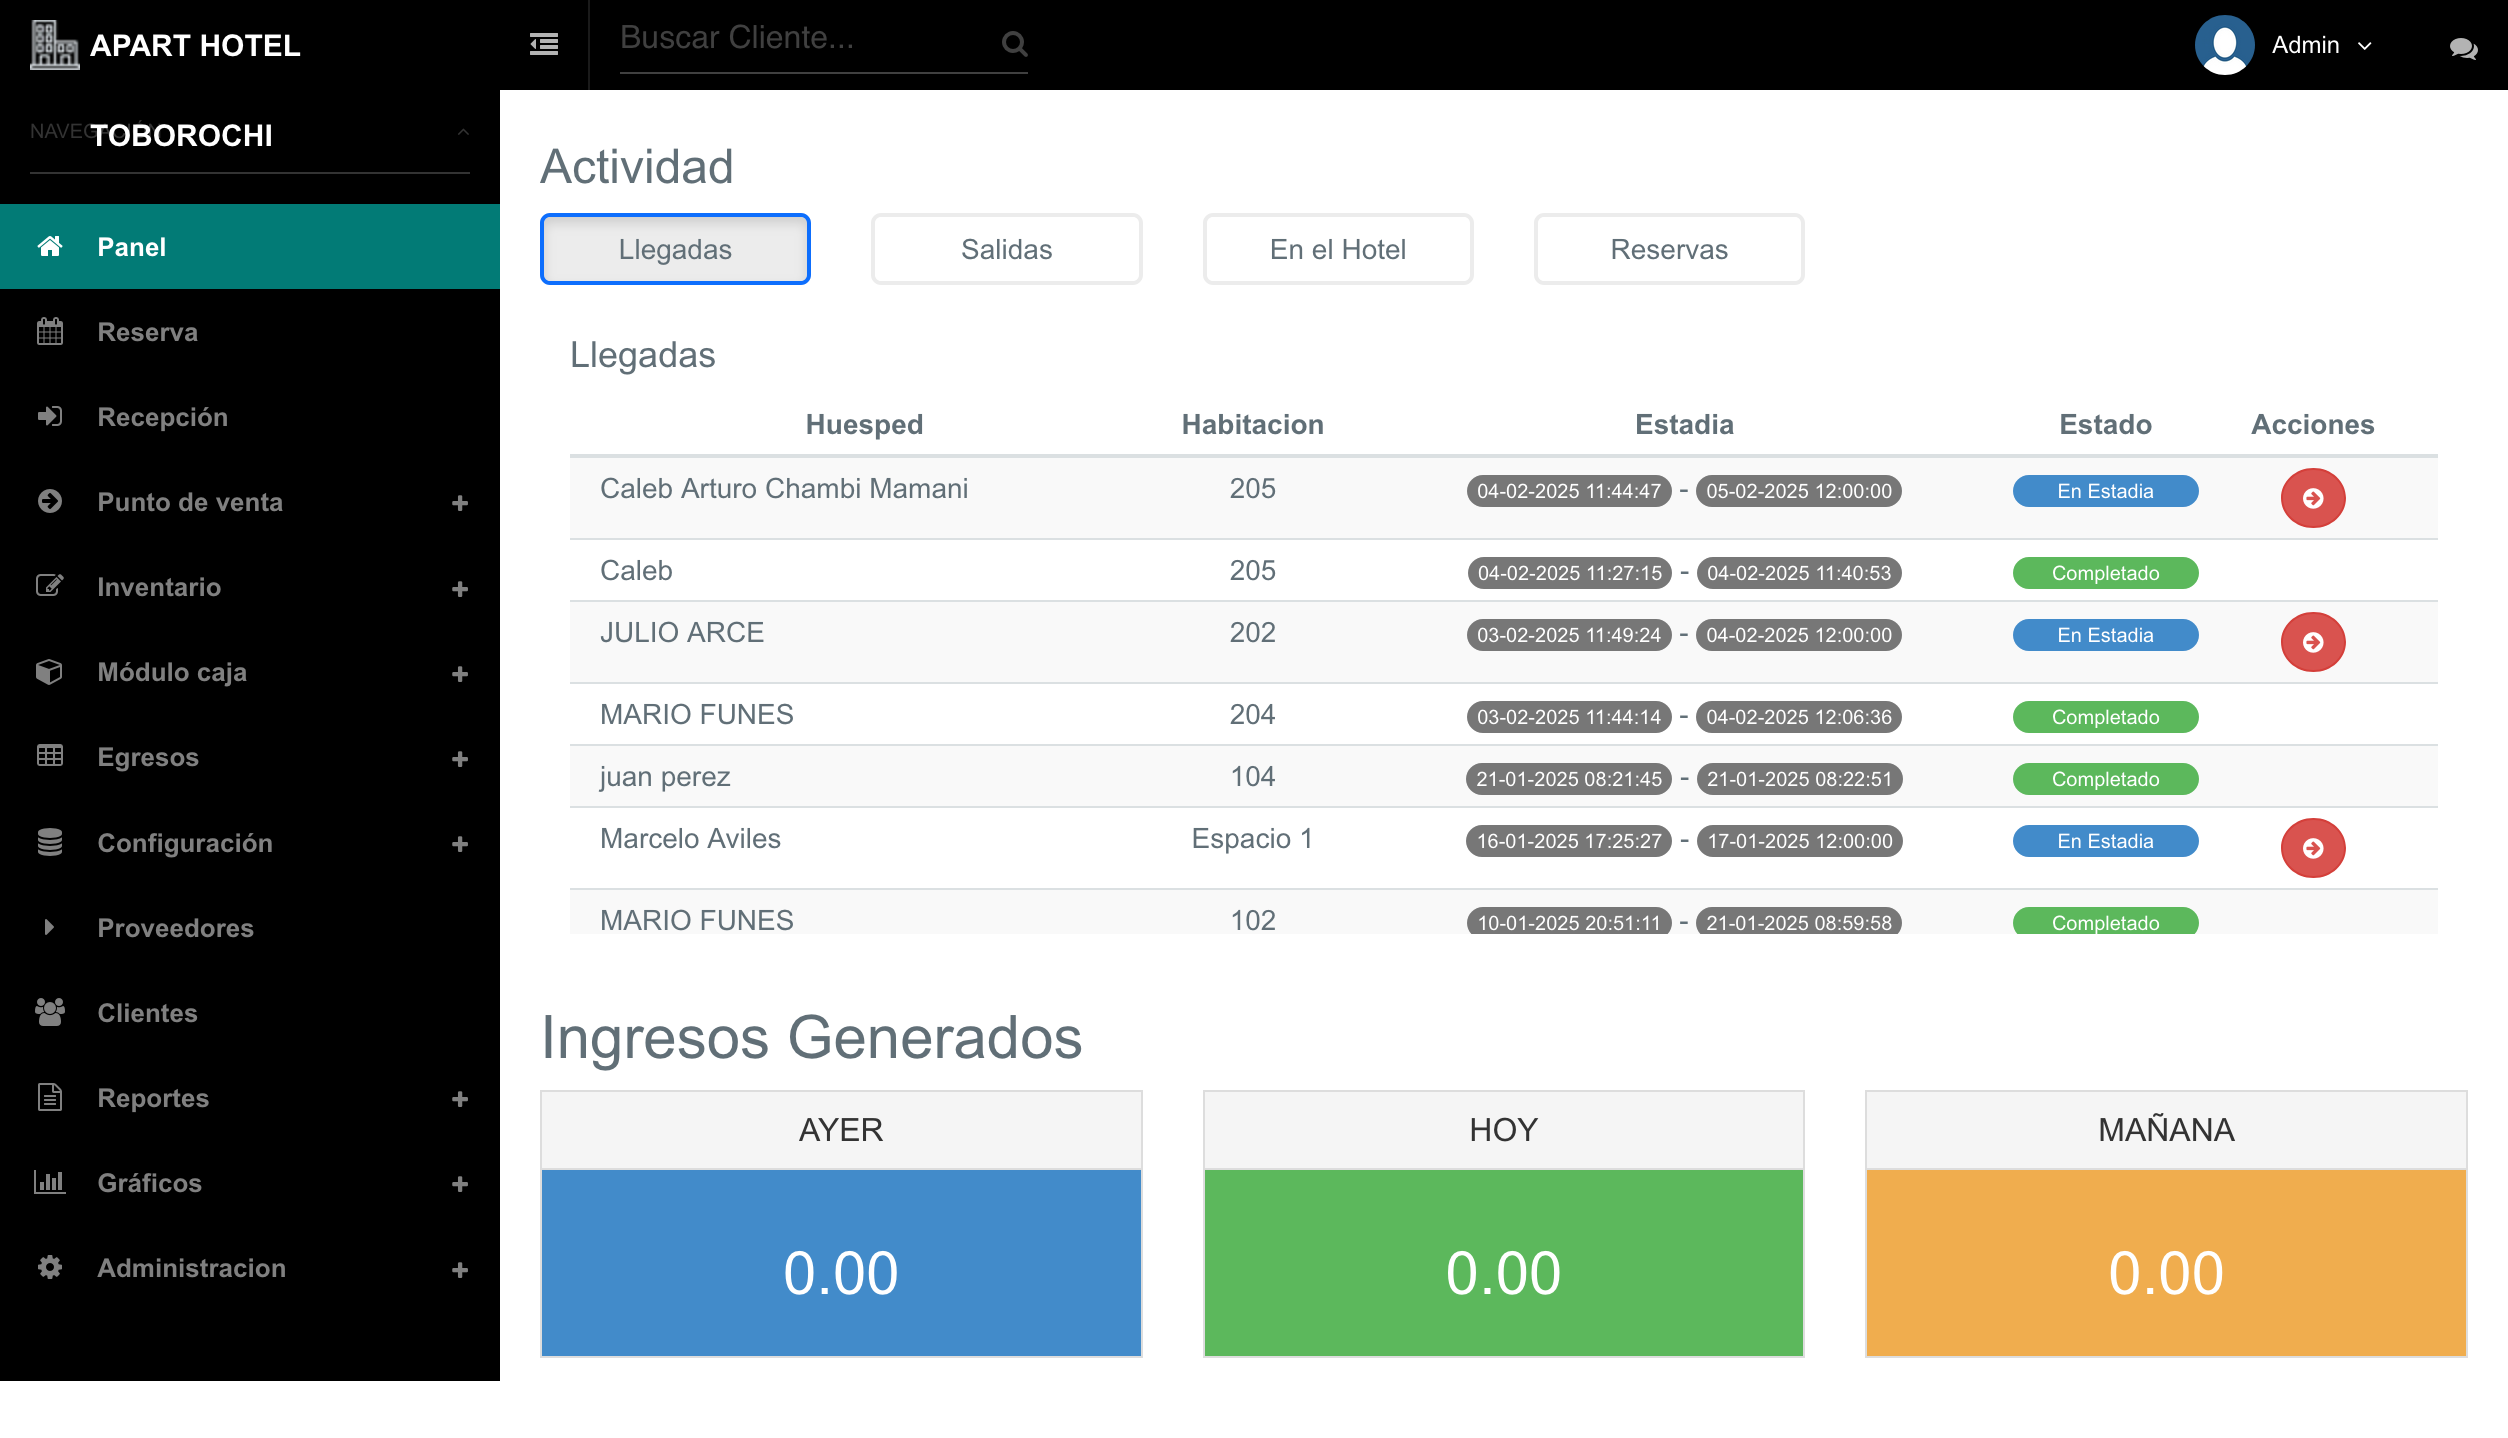Viewport: 2508px width, 1438px height.
Task: Click the hamburger menu toggle icon
Action: point(544,44)
